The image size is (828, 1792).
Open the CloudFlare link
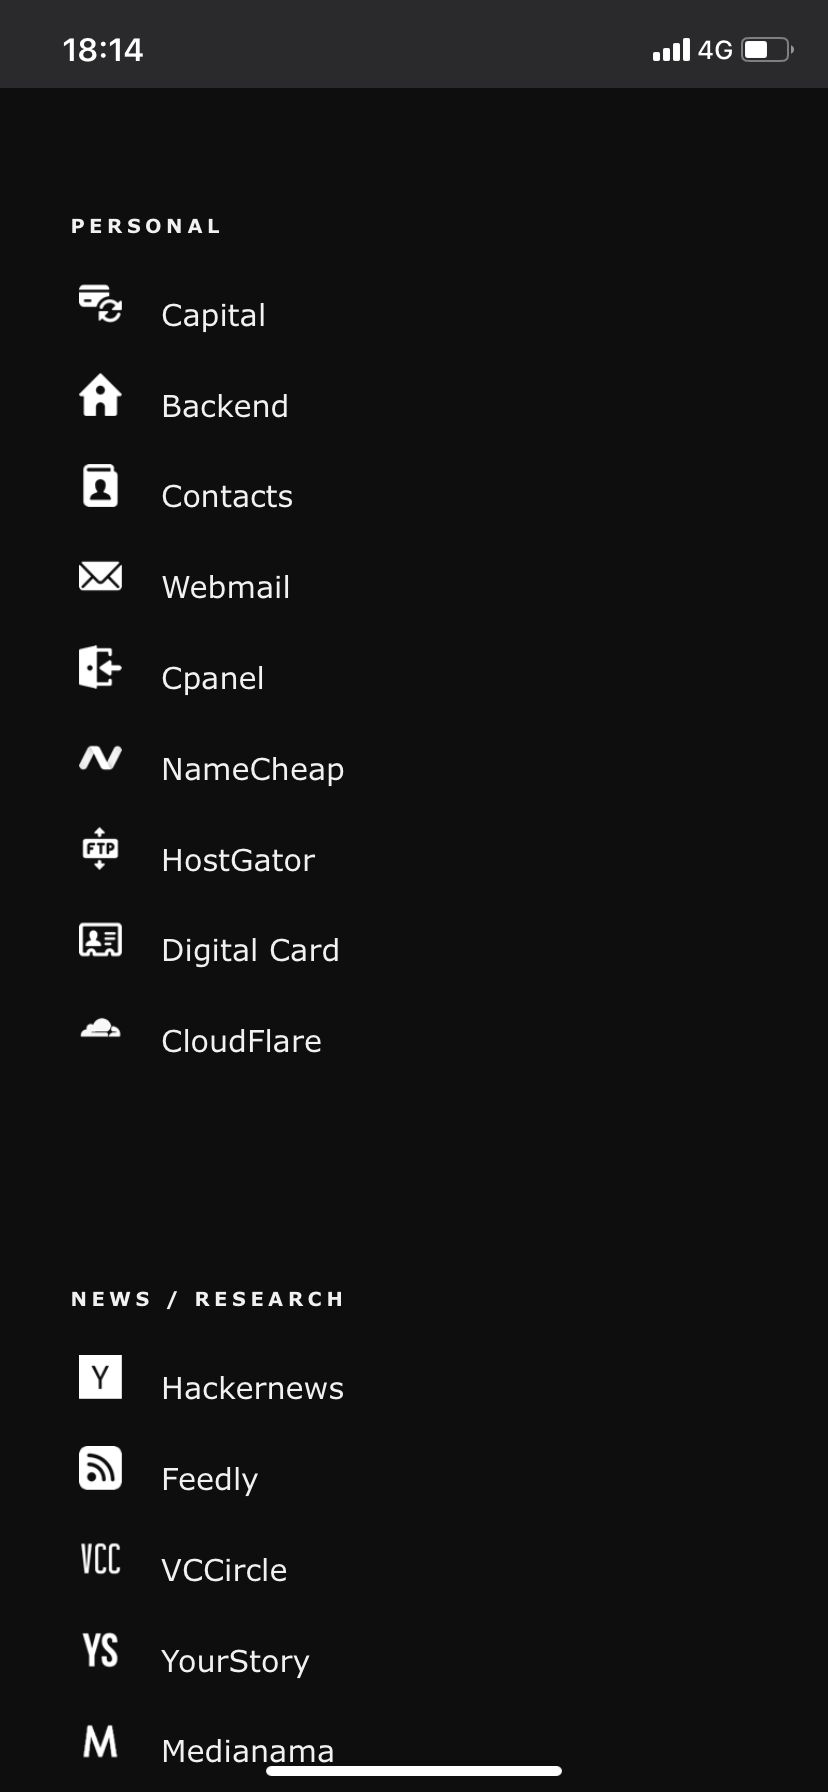coord(242,1041)
